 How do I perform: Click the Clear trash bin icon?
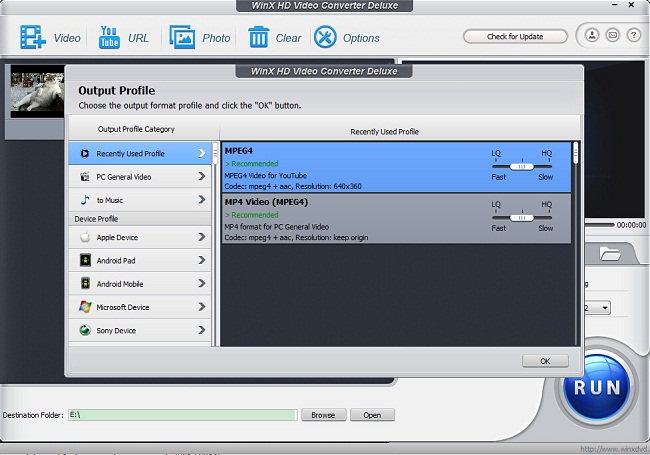coord(258,37)
